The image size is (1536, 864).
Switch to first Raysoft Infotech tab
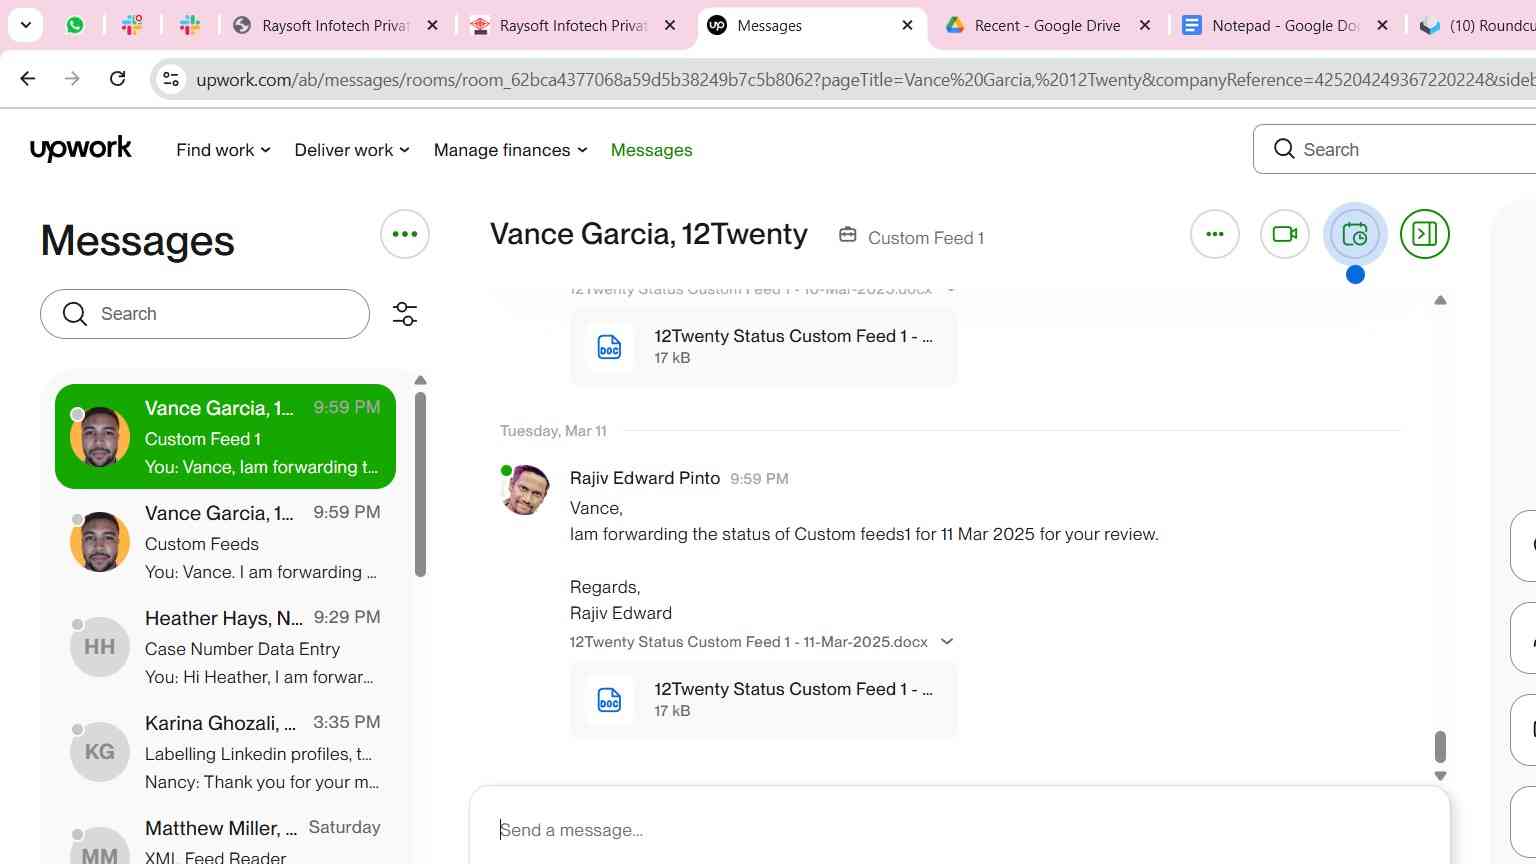pyautogui.click(x=336, y=25)
